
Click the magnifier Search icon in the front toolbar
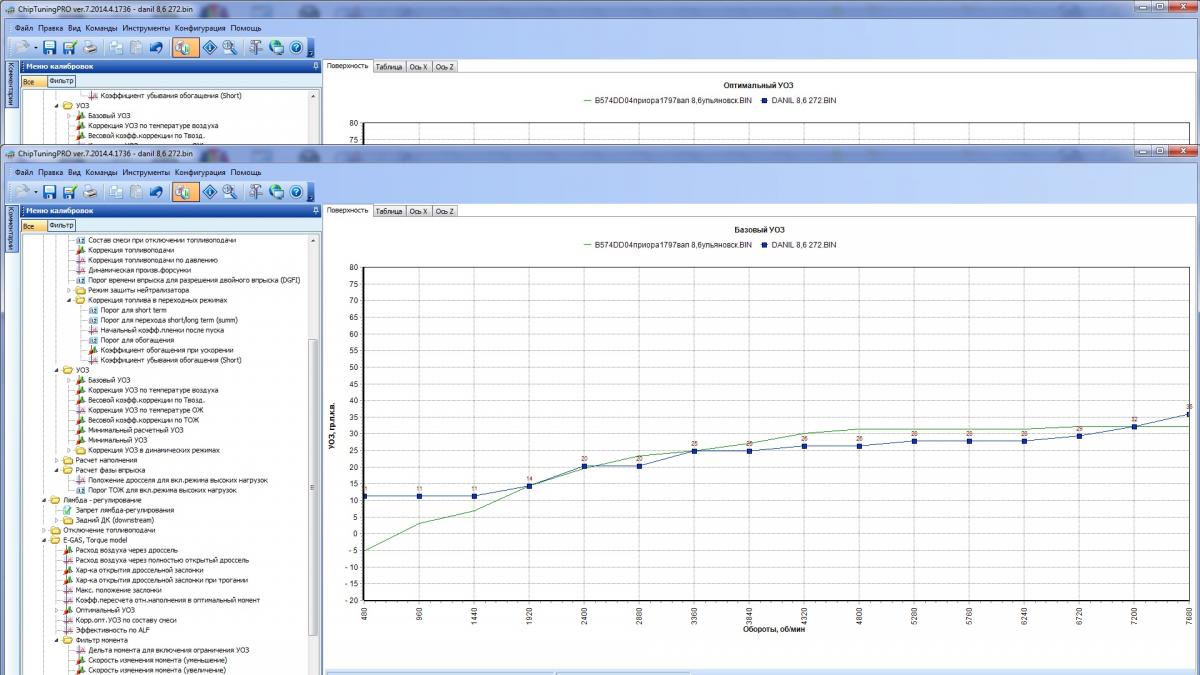coord(230,191)
